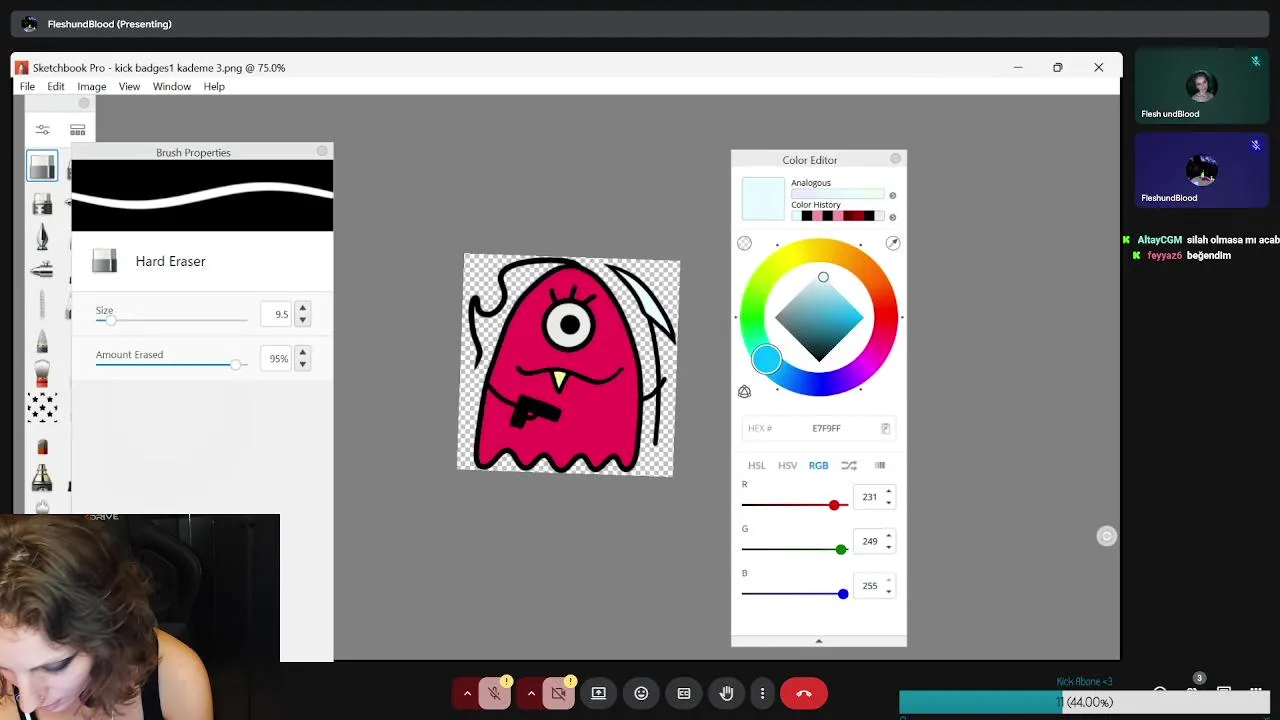Toggle the muted microphone button
This screenshot has width=1280, height=720.
(494, 693)
